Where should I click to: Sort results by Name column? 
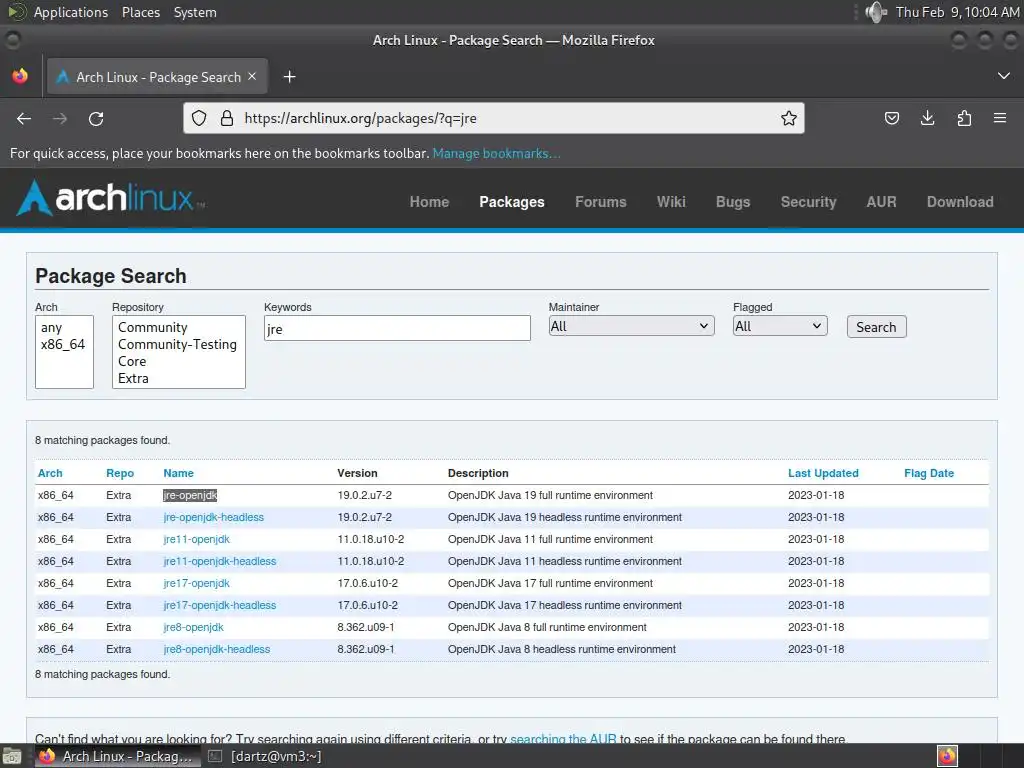[178, 473]
